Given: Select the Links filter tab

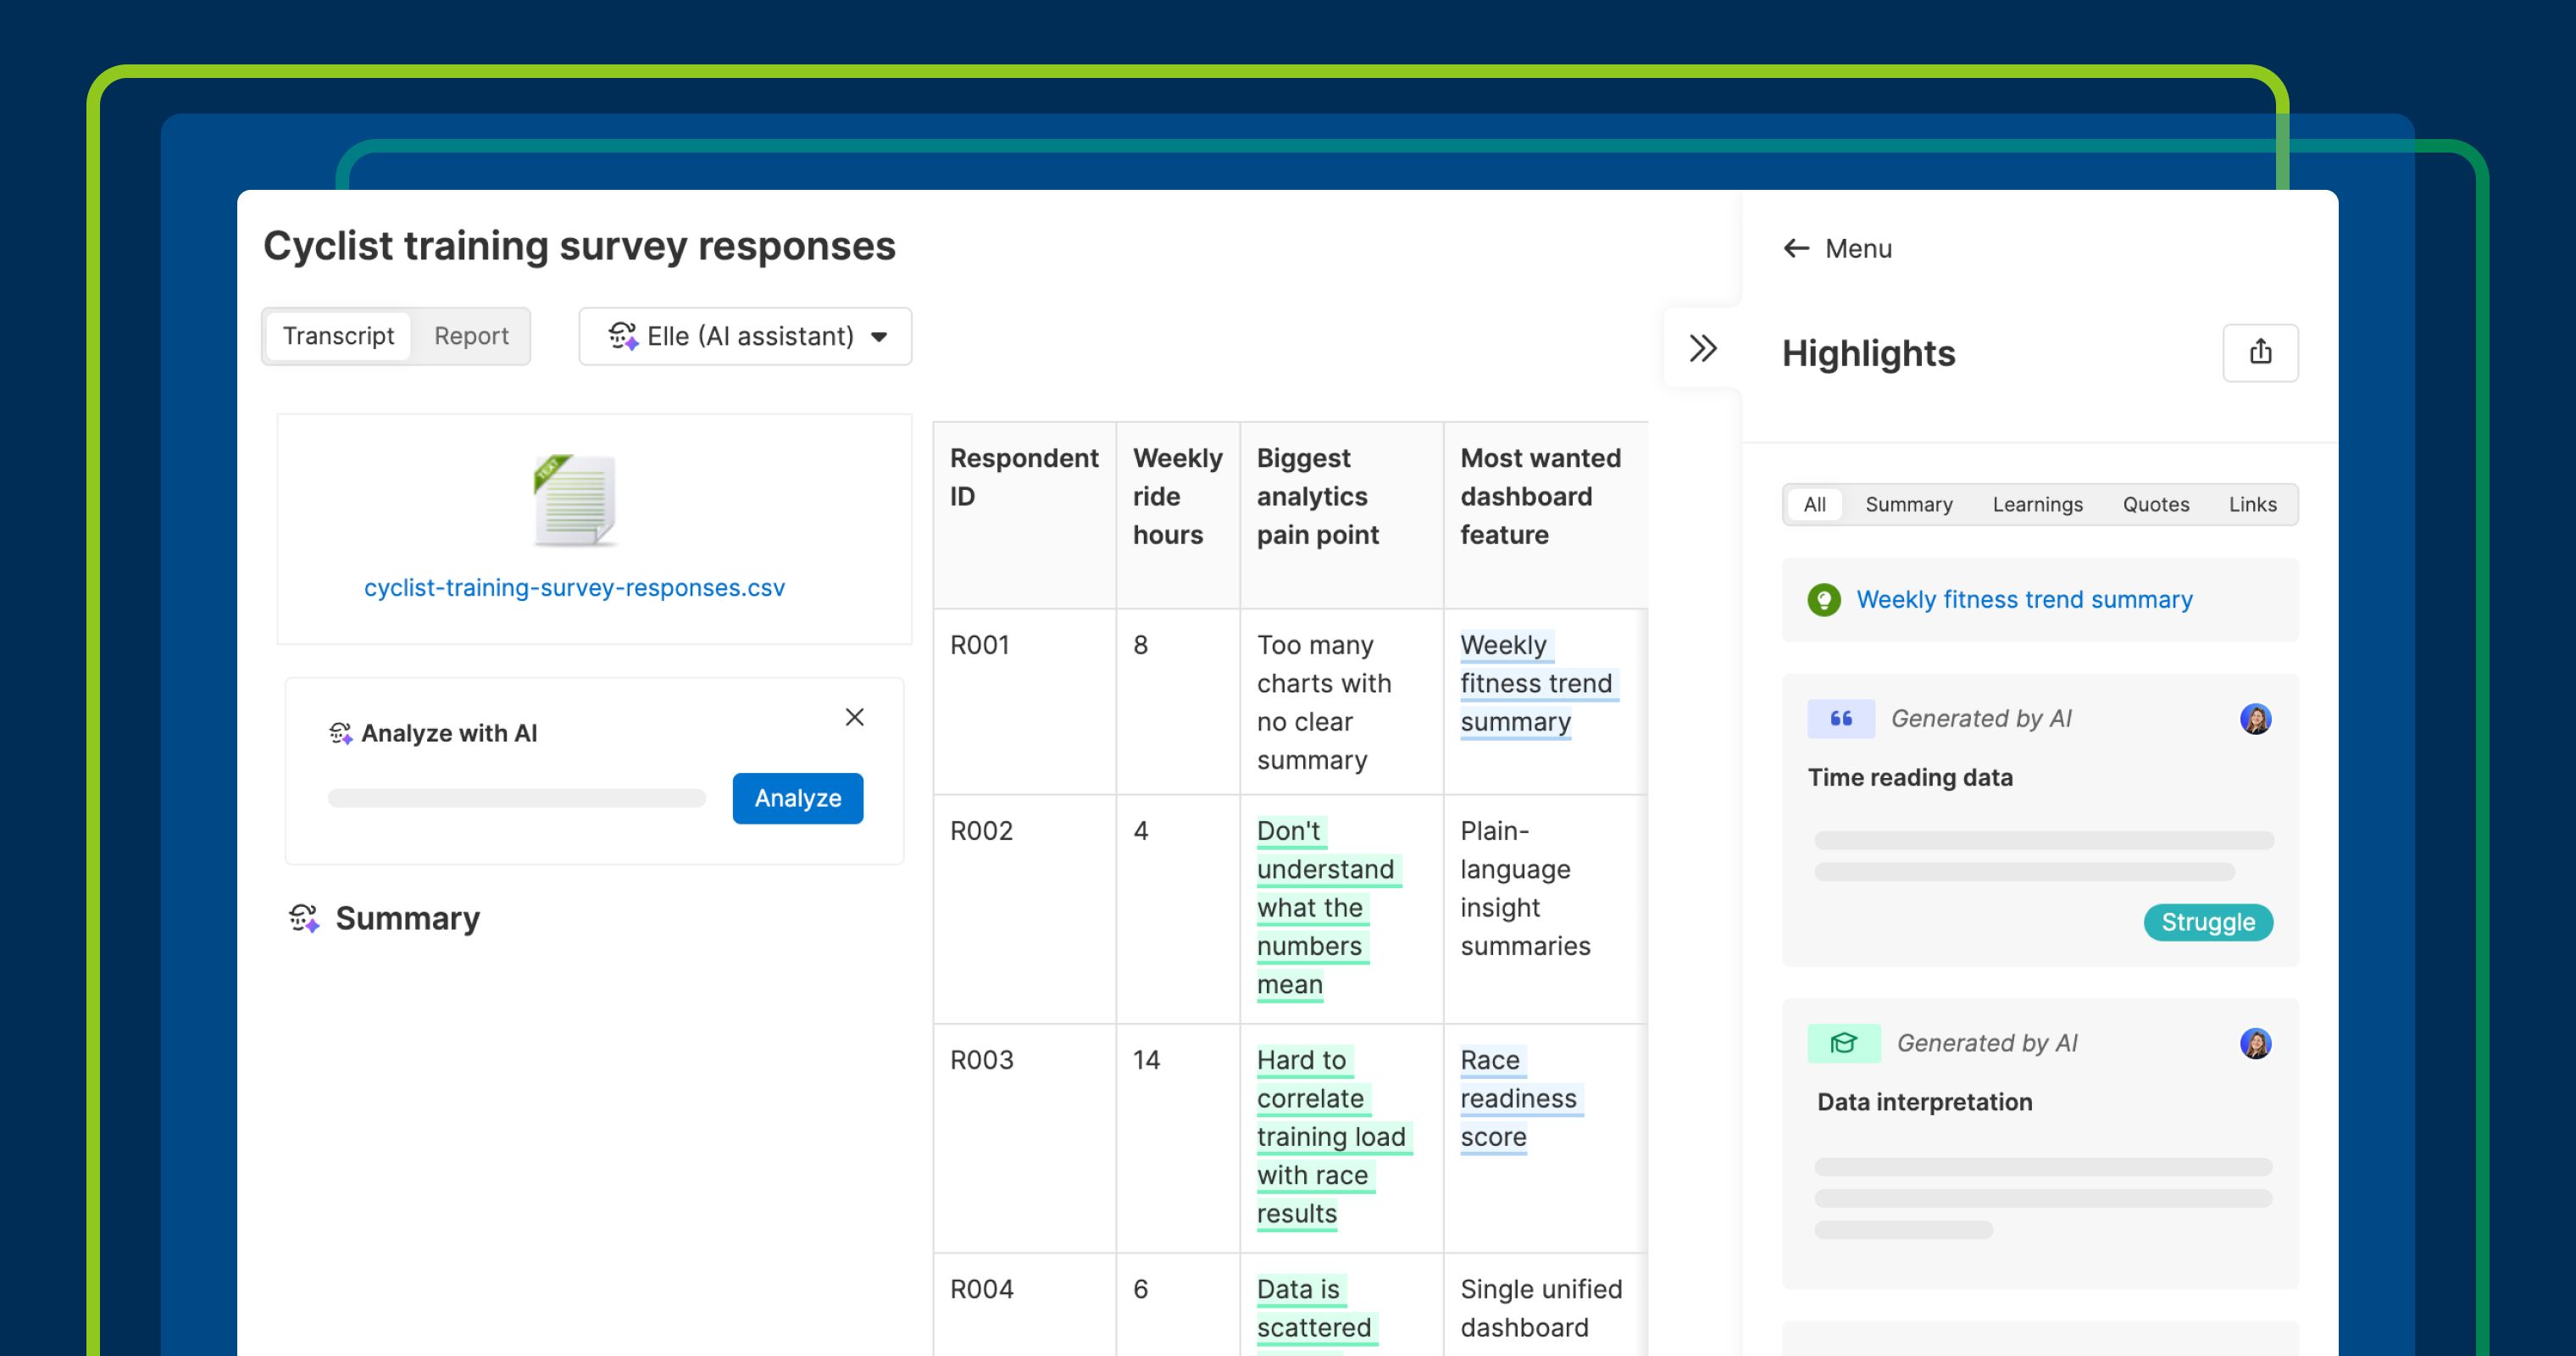Looking at the screenshot, I should (2252, 504).
